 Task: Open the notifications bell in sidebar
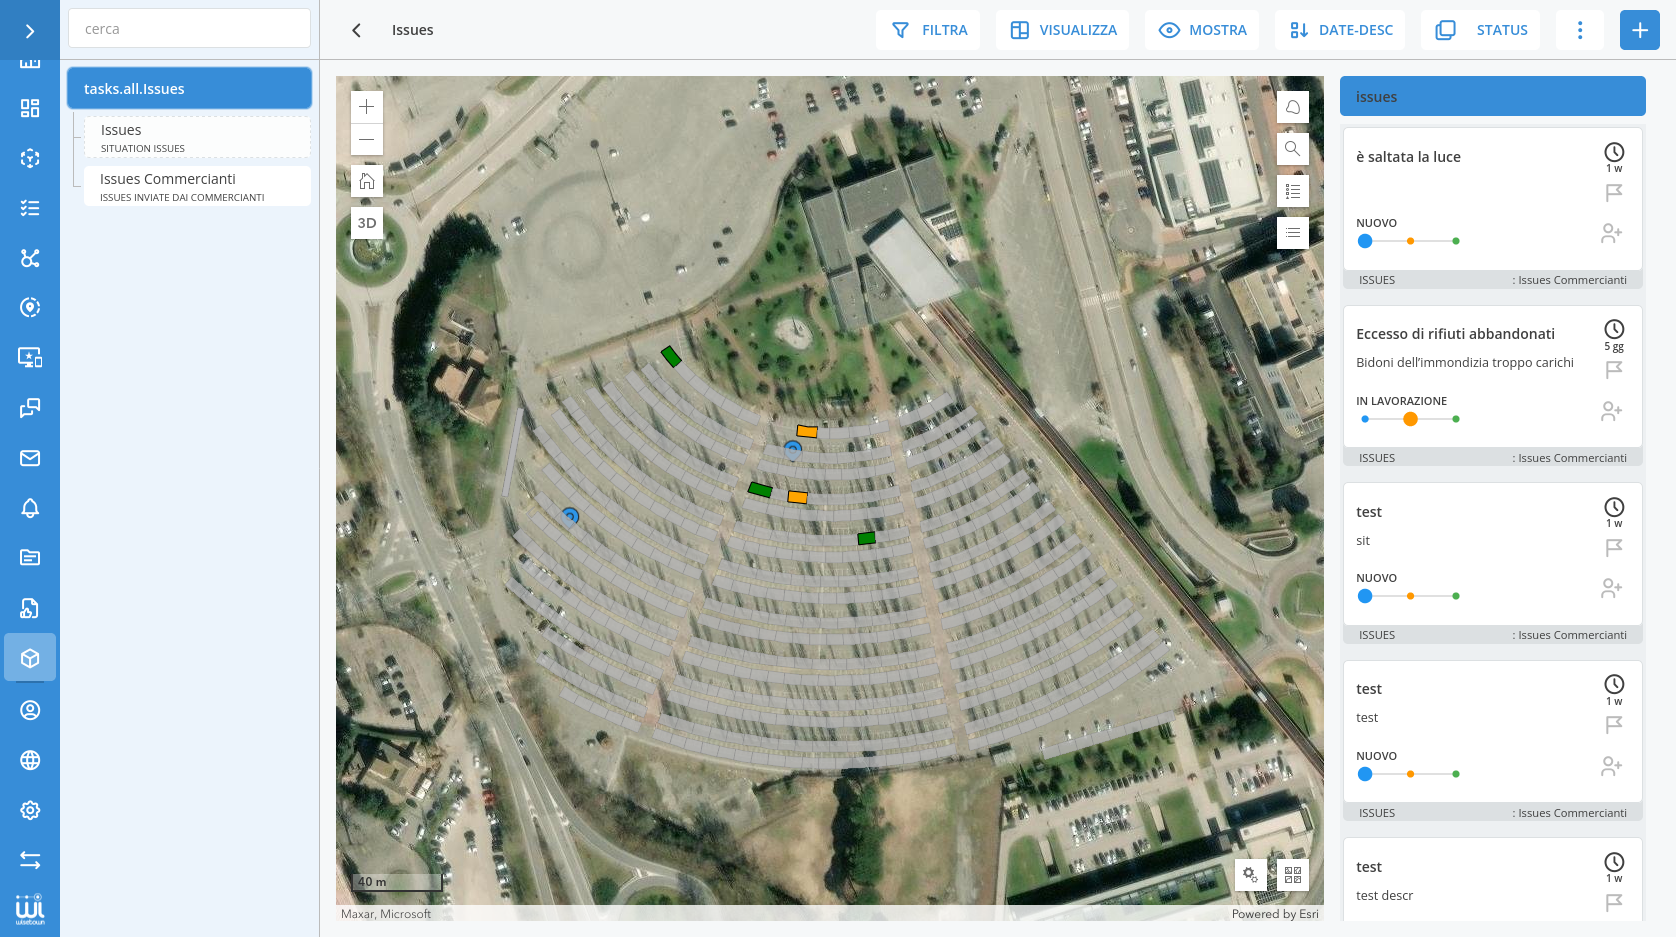[x=30, y=508]
